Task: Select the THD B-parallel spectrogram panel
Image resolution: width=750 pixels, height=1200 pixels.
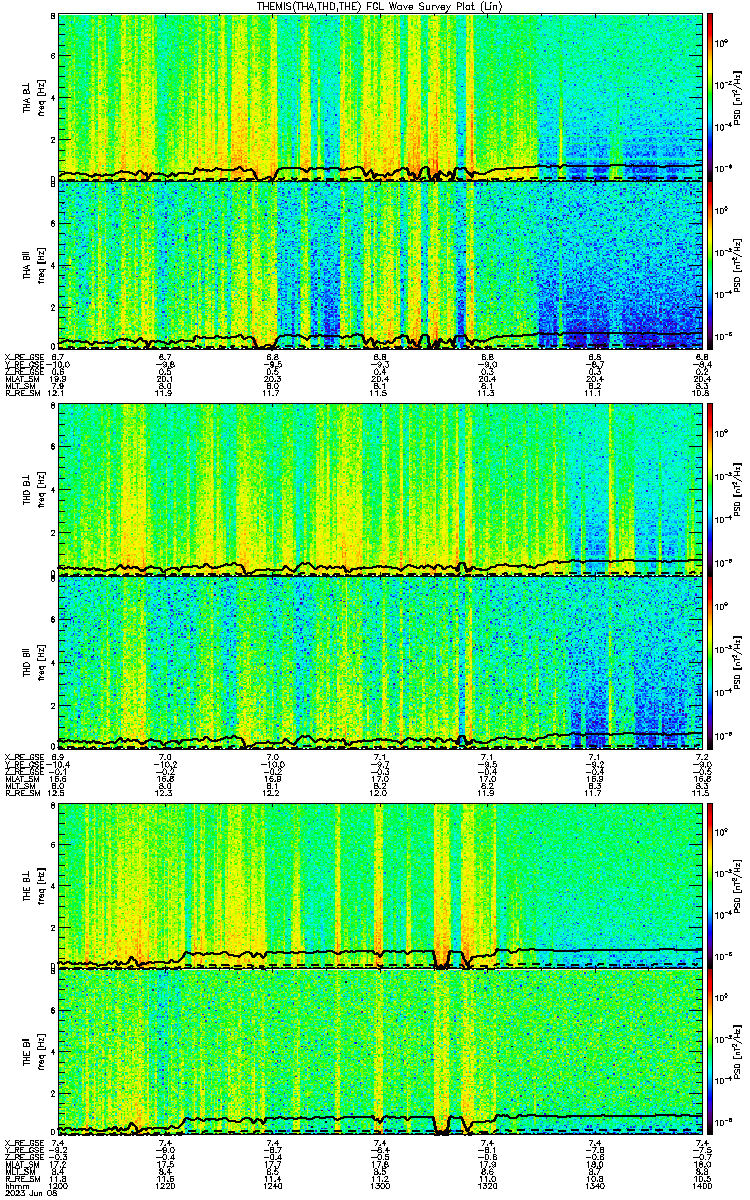Action: point(380,662)
